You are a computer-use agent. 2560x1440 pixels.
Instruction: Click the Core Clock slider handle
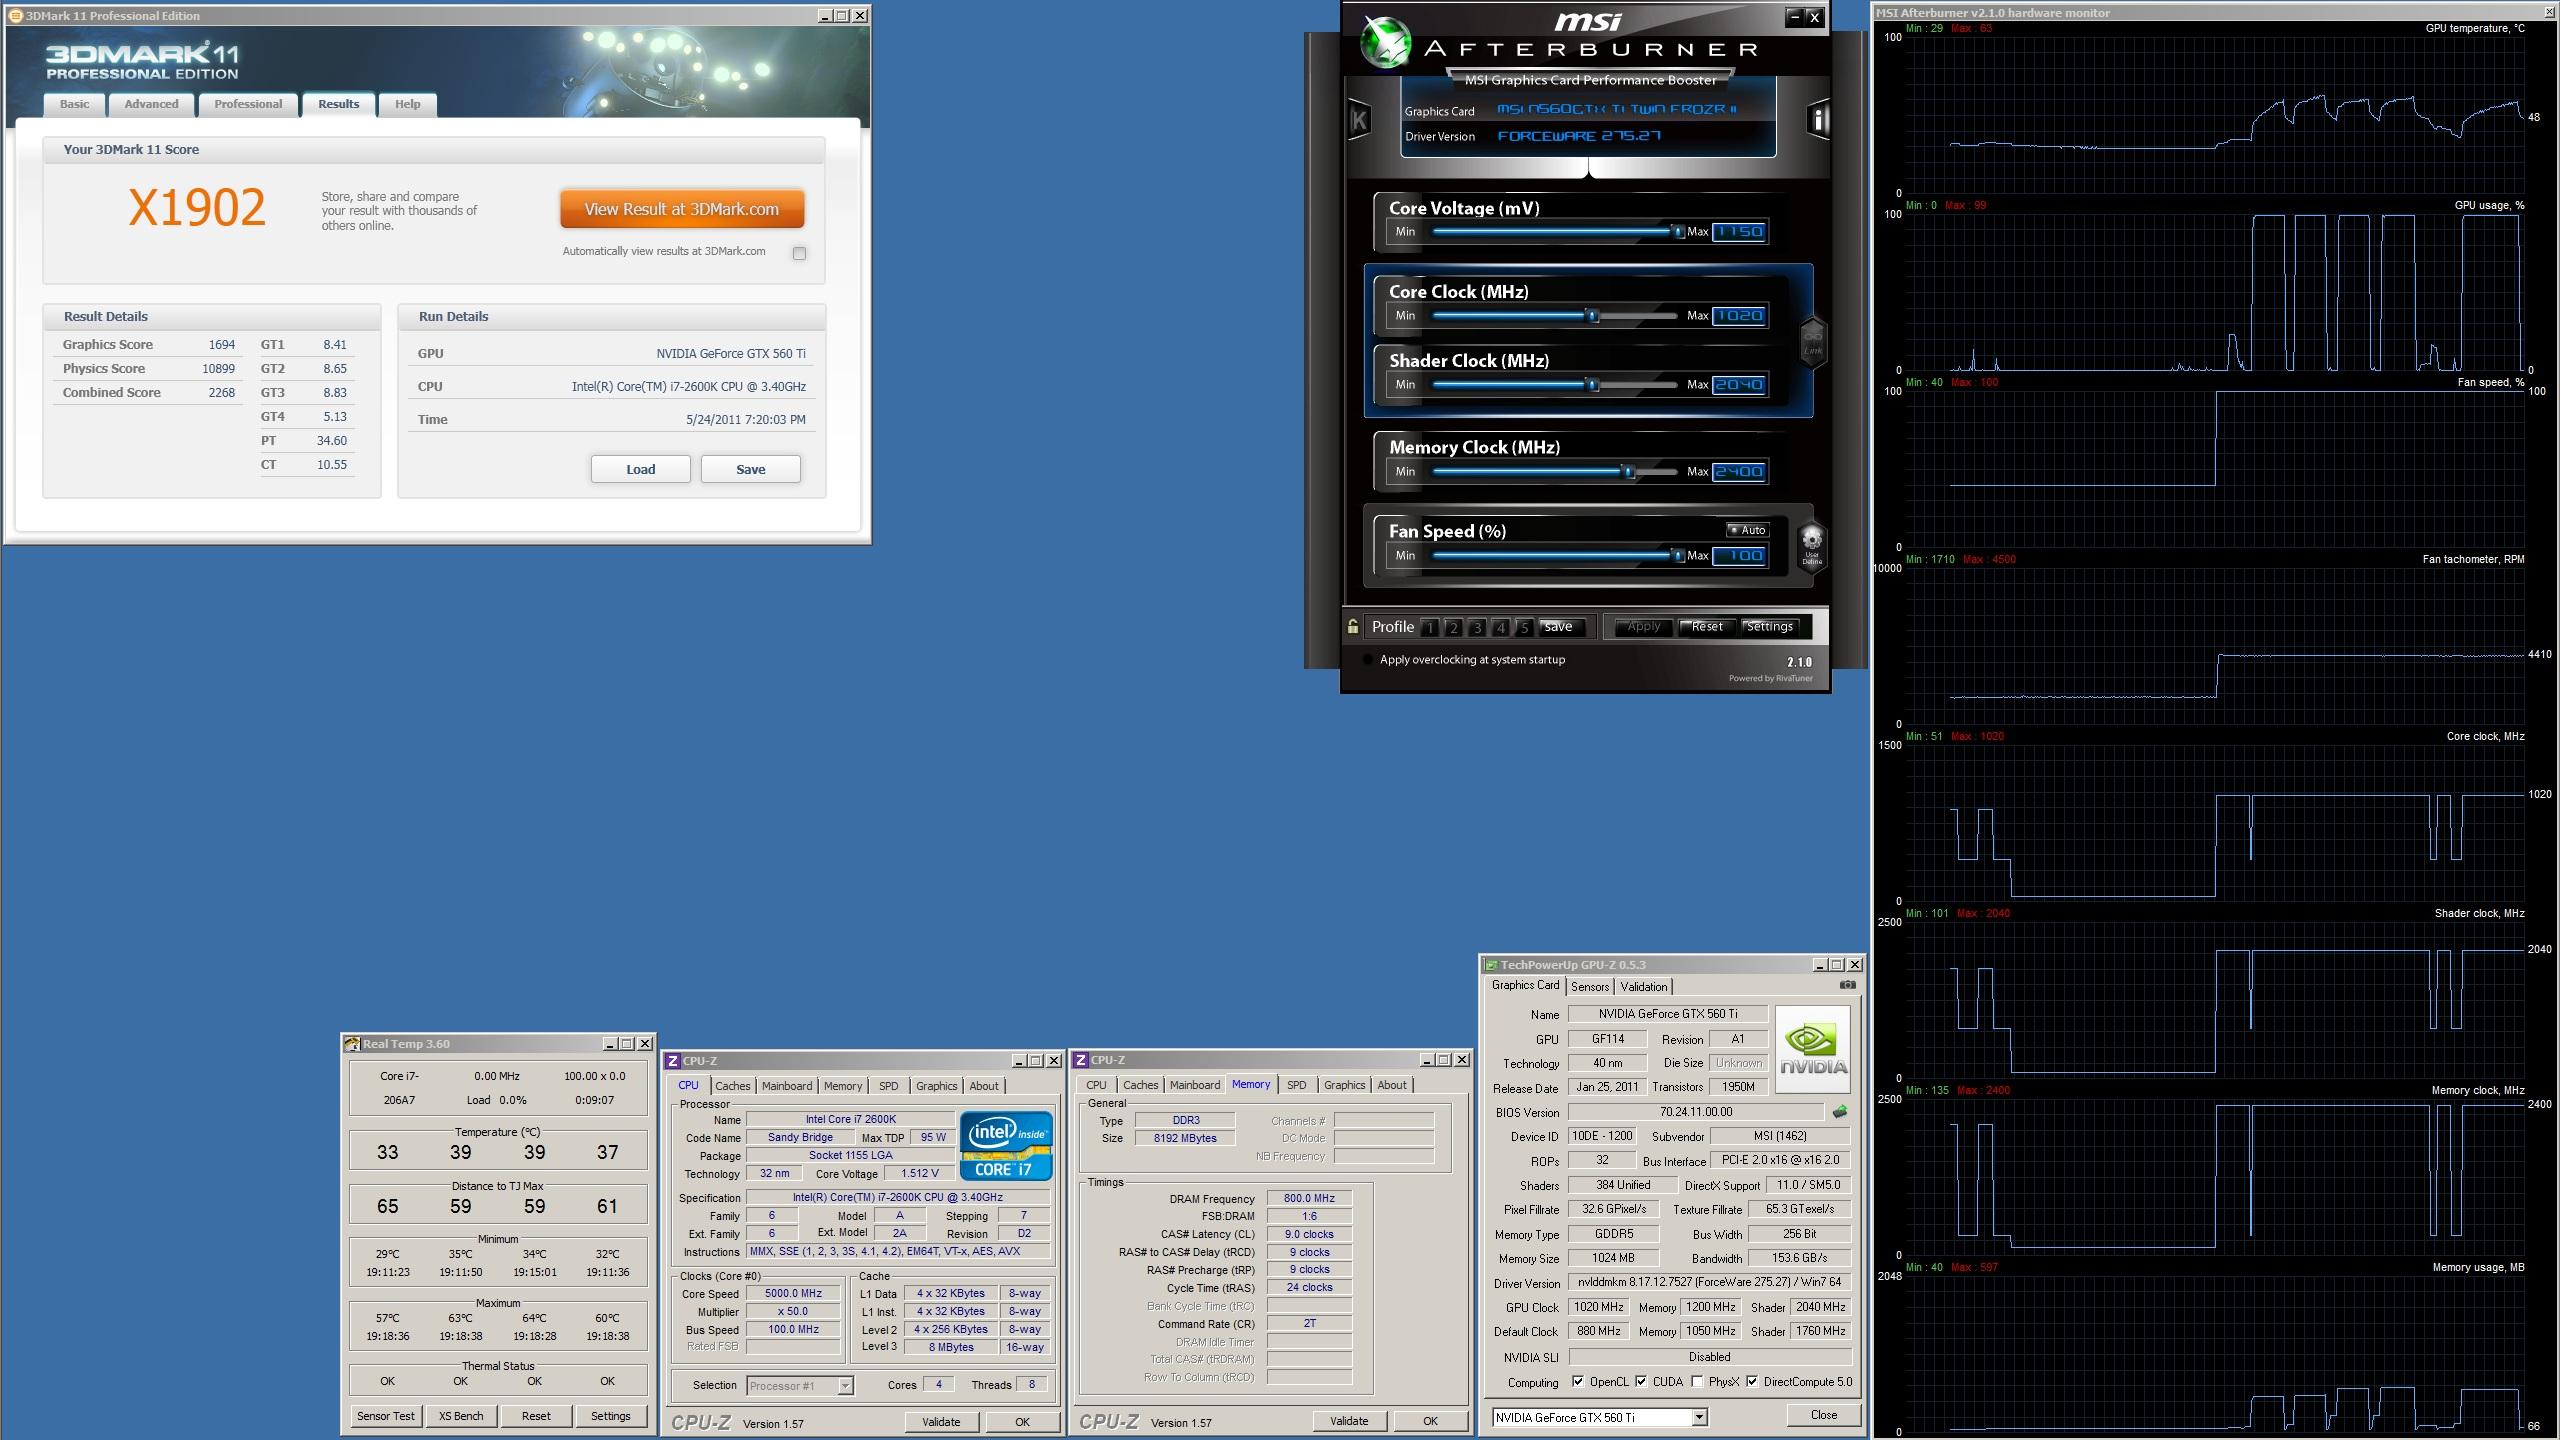1593,316
